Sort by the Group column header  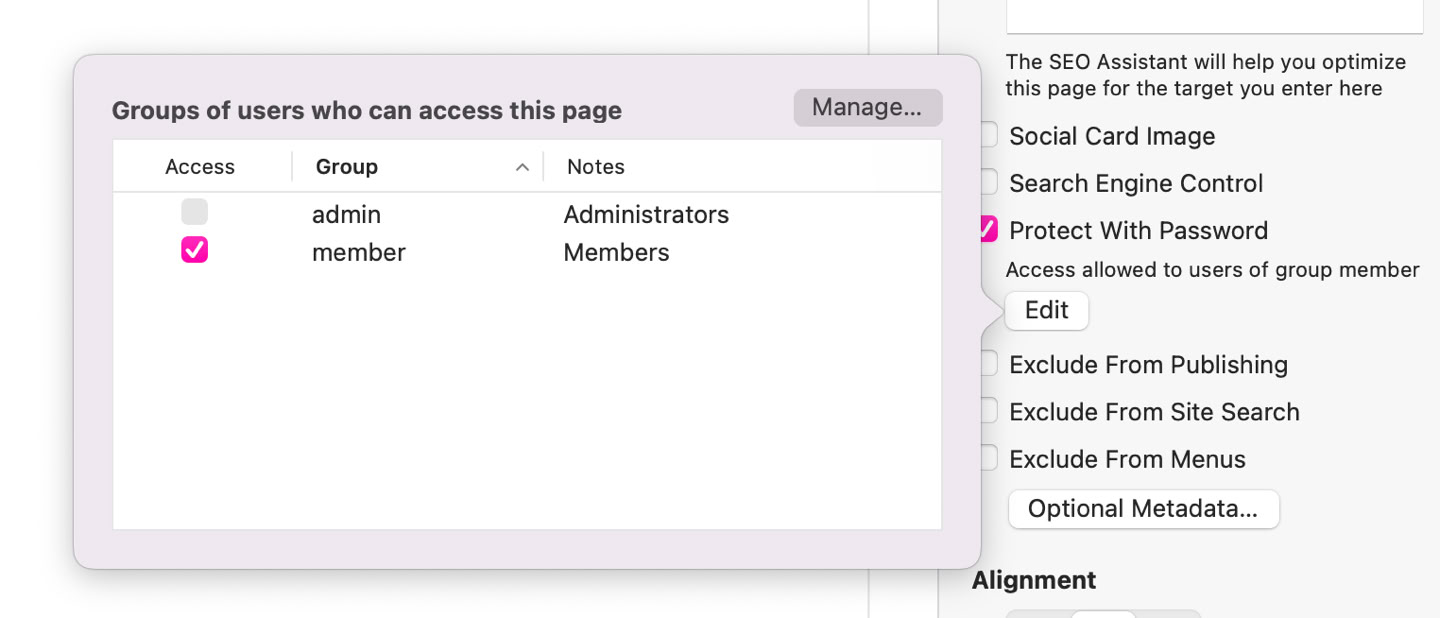point(347,167)
